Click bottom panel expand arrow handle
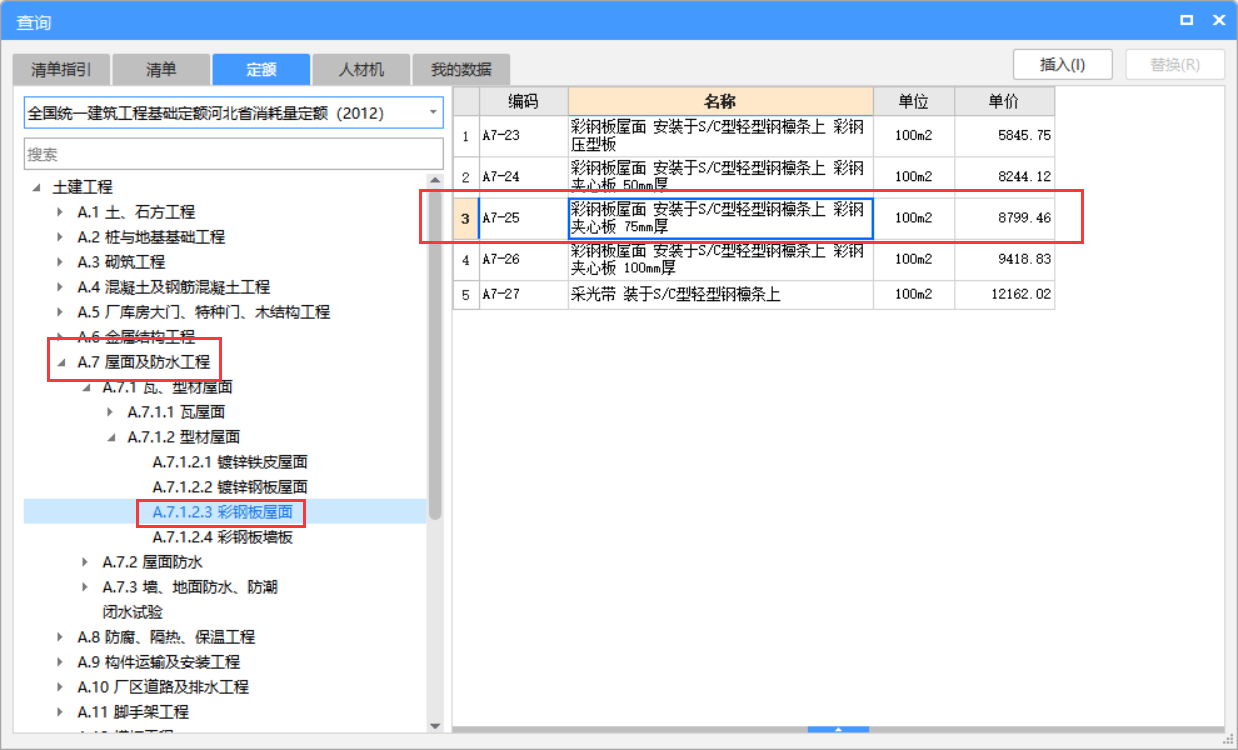Viewport: 1238px width, 750px height. (838, 729)
